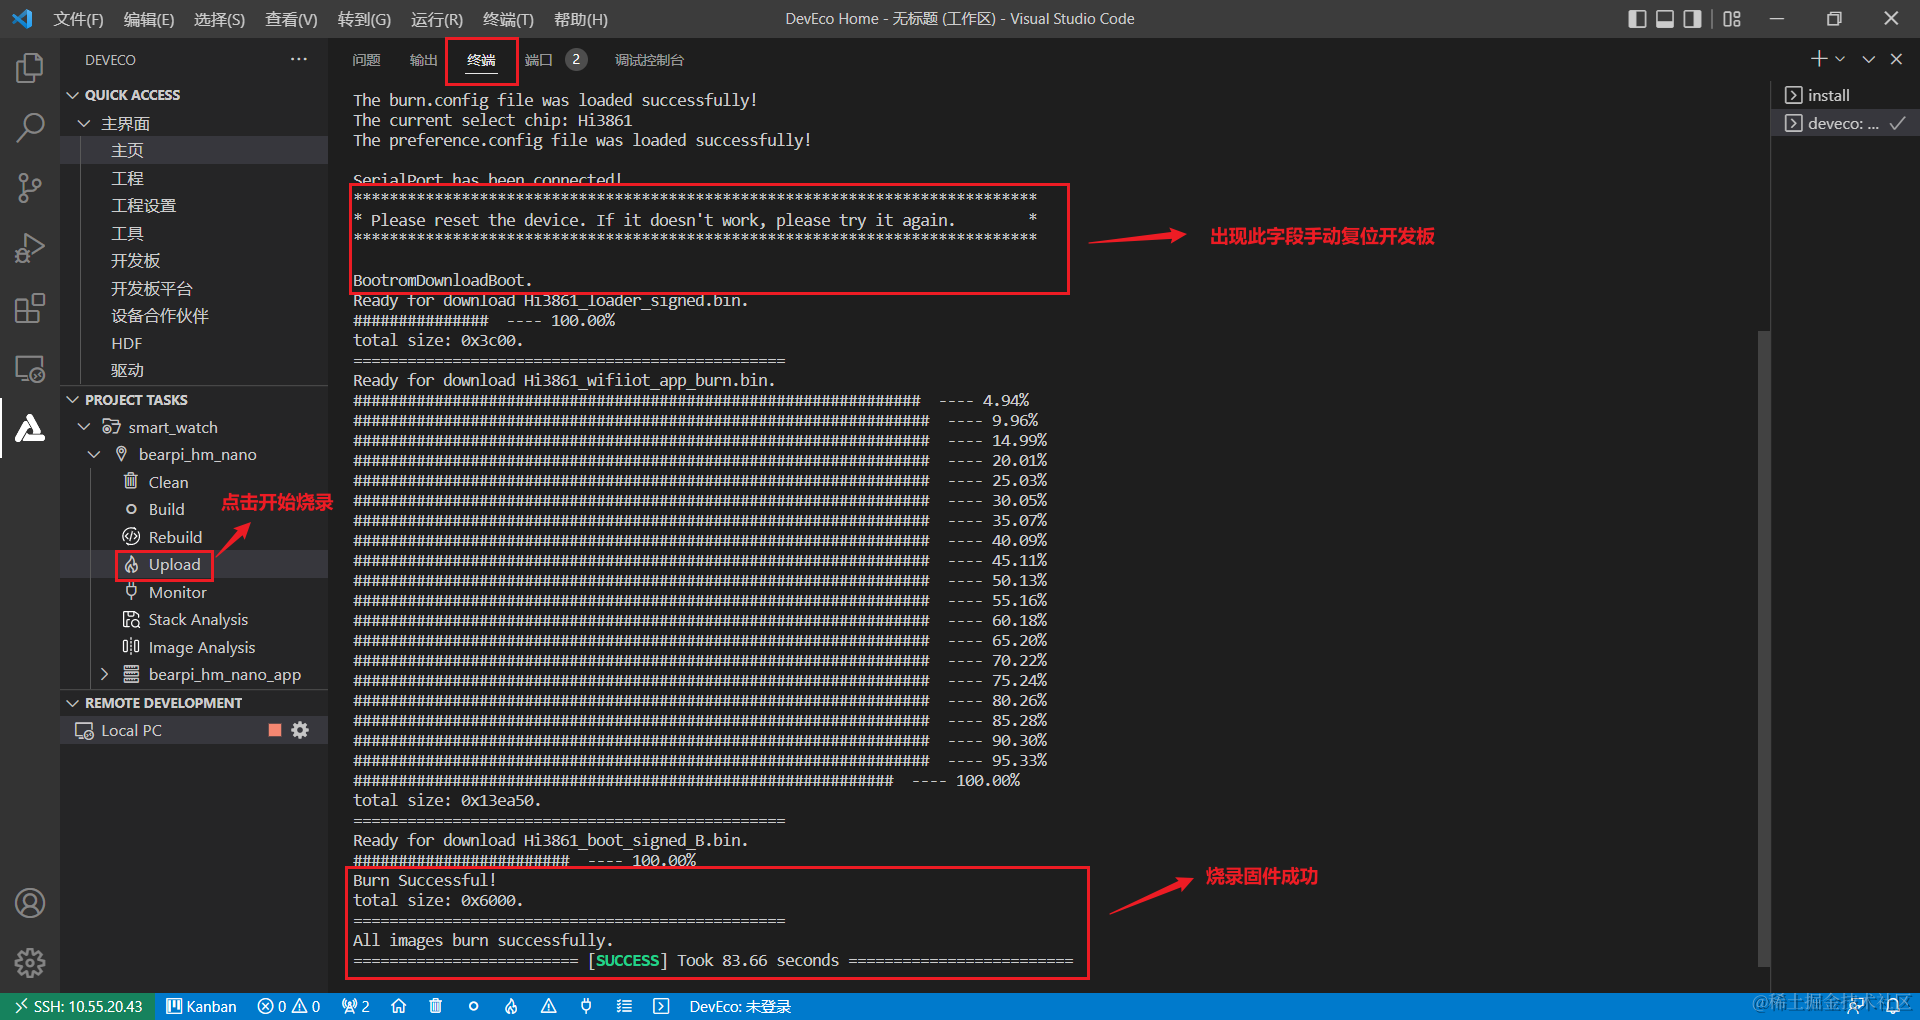The width and height of the screenshot is (1920, 1020).
Task: Collapse the smart_watch project node
Action: tap(84, 427)
